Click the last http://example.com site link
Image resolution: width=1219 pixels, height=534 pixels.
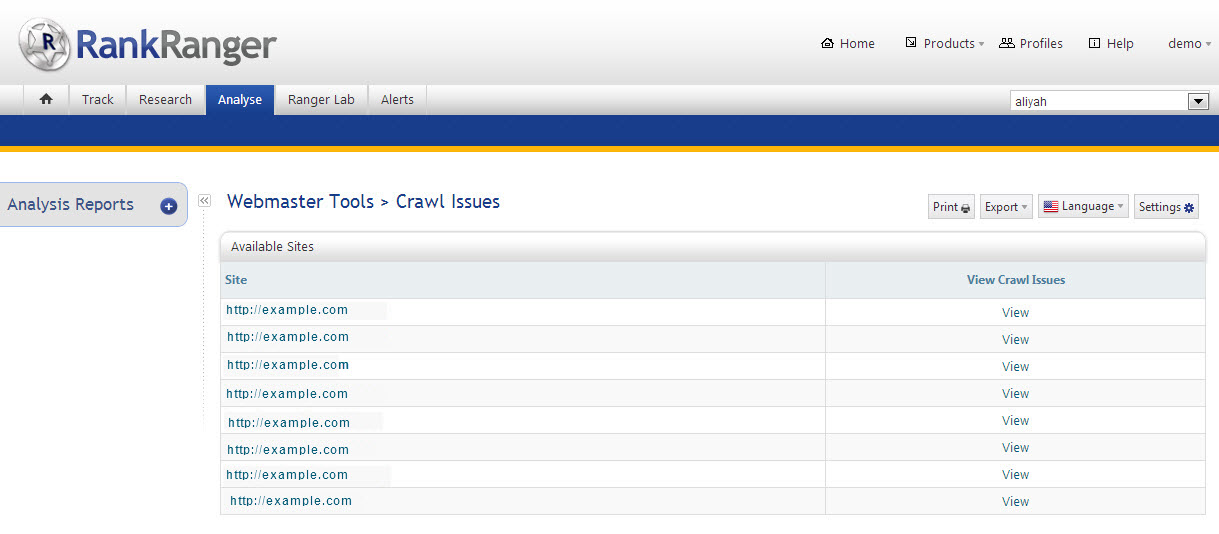pos(291,501)
